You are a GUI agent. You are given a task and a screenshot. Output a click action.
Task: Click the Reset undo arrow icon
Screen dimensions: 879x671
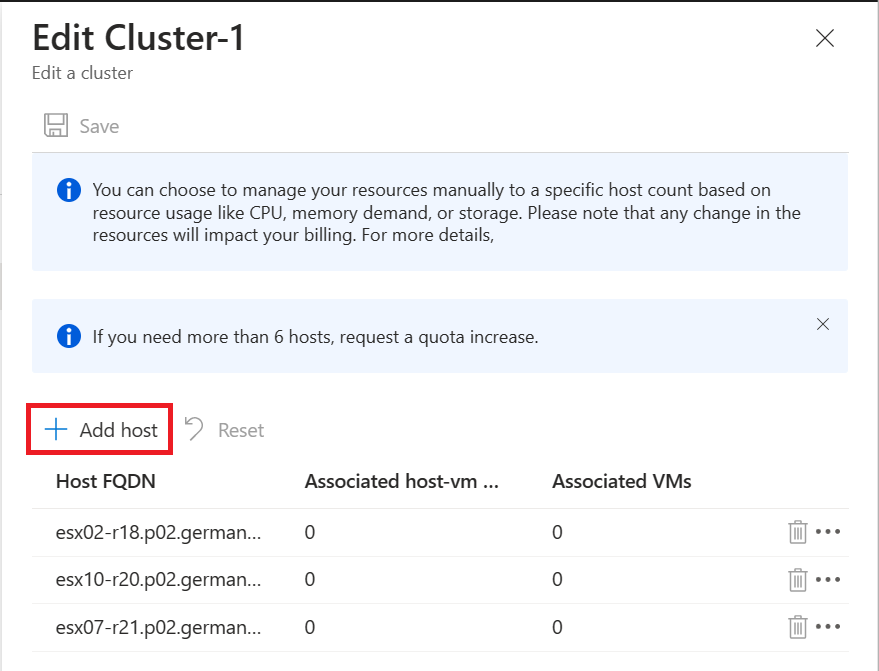(x=194, y=429)
